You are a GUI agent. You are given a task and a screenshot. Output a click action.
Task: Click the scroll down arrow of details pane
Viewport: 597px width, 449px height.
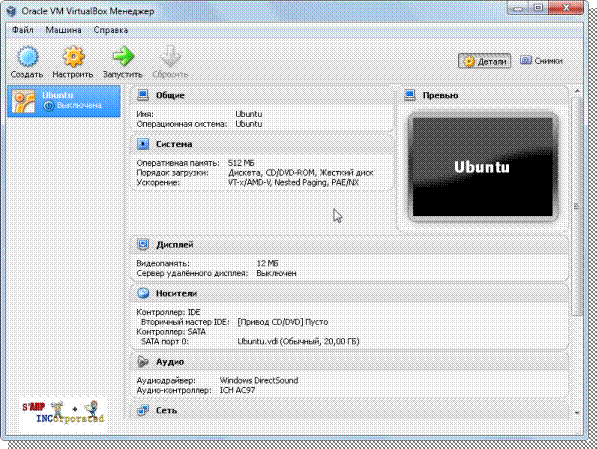coord(577,413)
